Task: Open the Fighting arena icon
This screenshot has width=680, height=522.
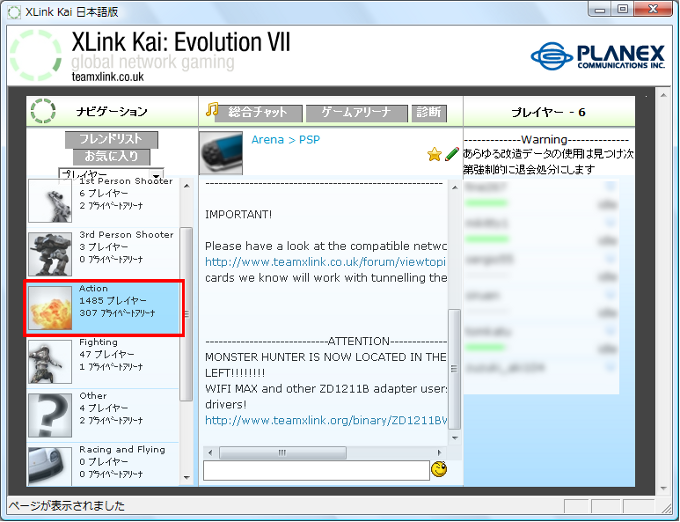Action: 49,361
